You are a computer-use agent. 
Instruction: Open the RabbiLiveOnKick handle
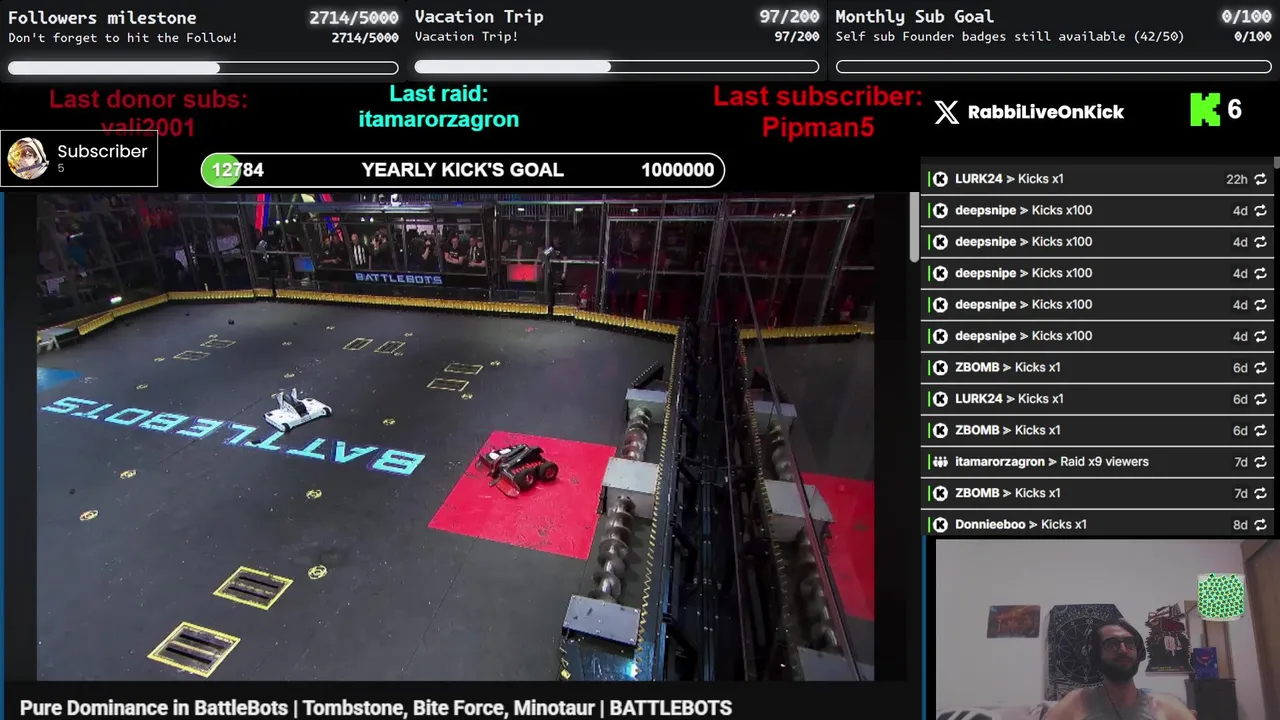tap(1046, 112)
